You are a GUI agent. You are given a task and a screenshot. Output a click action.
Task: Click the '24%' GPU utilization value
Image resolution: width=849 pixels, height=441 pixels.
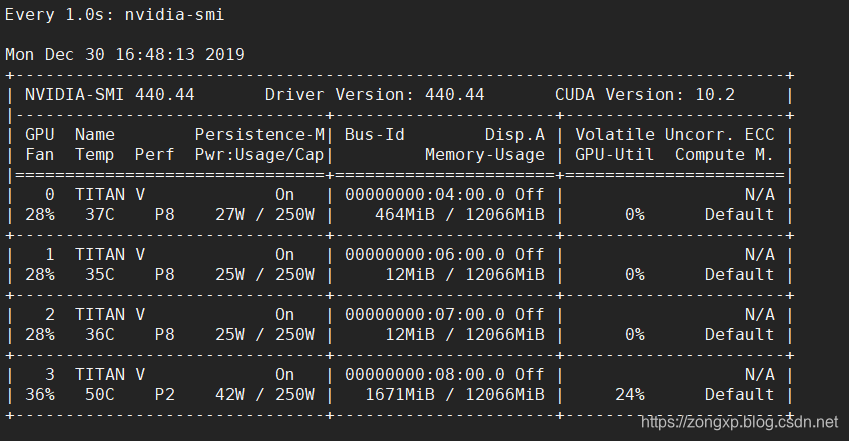click(630, 395)
